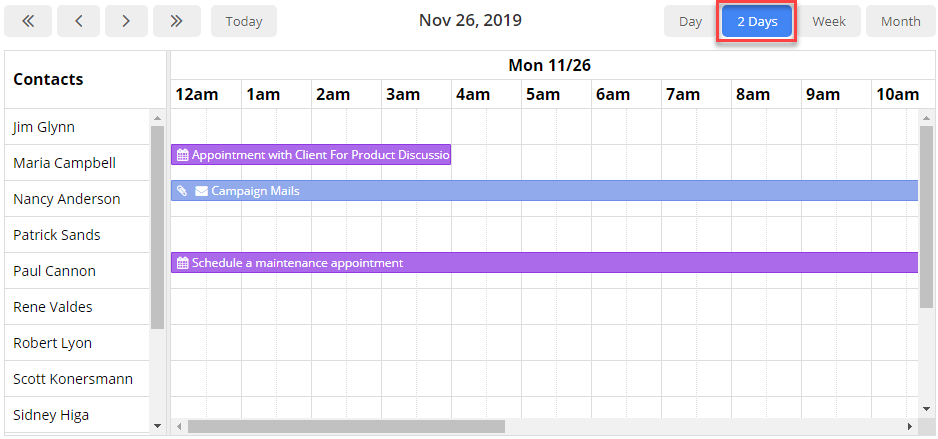Switch to Month view
938x439 pixels.
(900, 21)
